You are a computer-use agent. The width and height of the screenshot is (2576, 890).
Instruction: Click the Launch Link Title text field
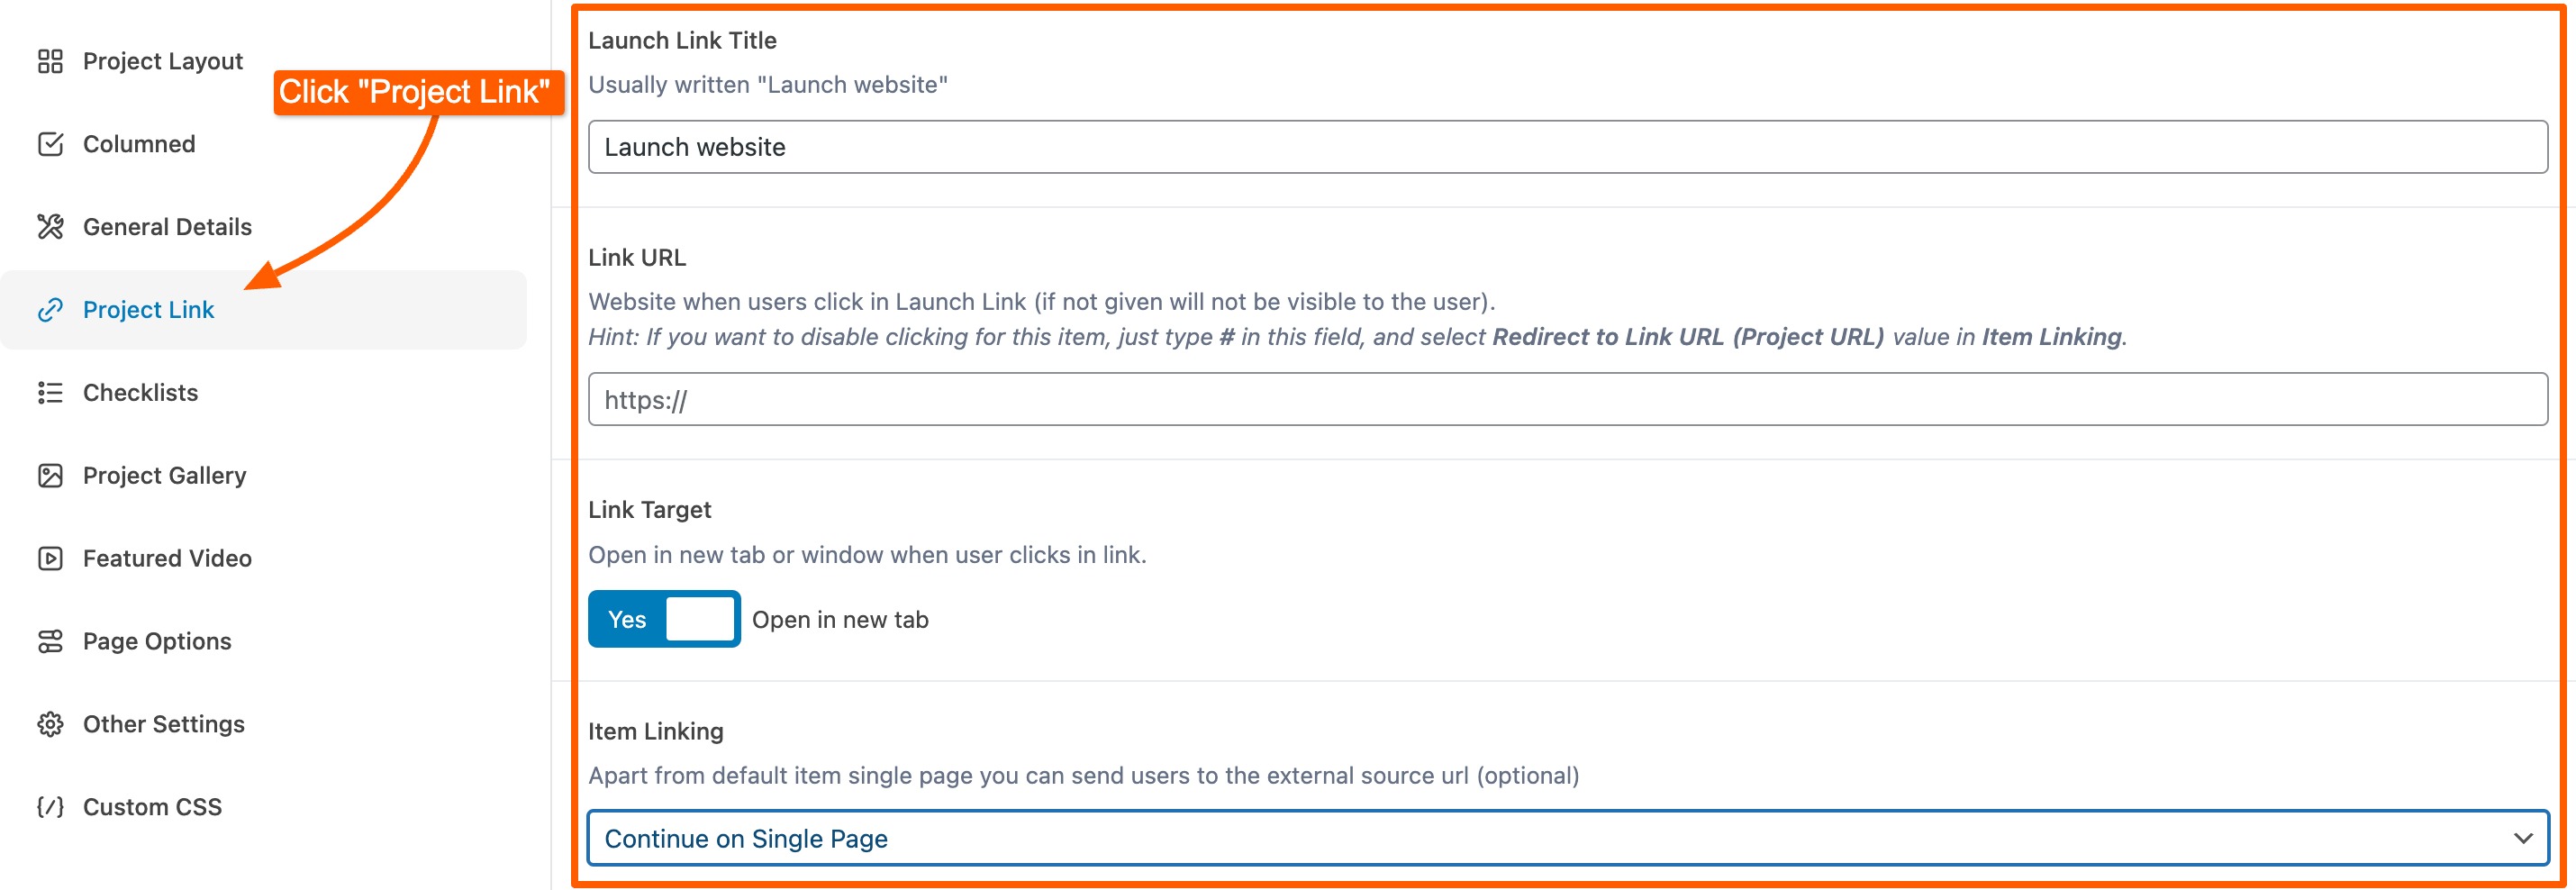pos(1566,148)
